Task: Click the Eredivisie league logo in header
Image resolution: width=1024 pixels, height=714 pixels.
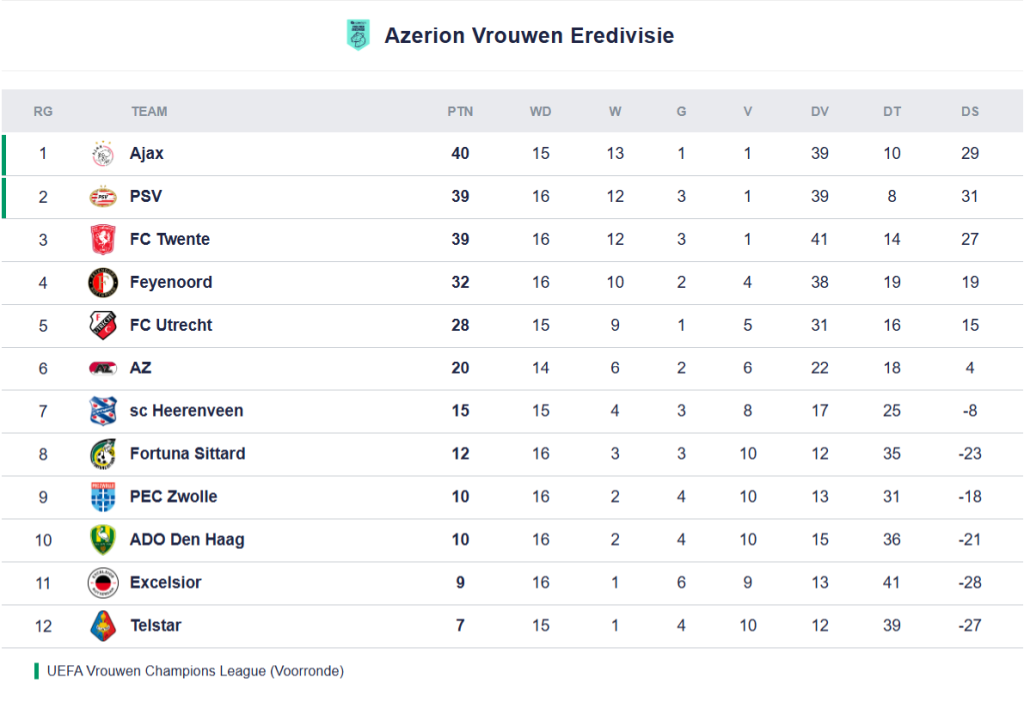Action: click(x=358, y=36)
